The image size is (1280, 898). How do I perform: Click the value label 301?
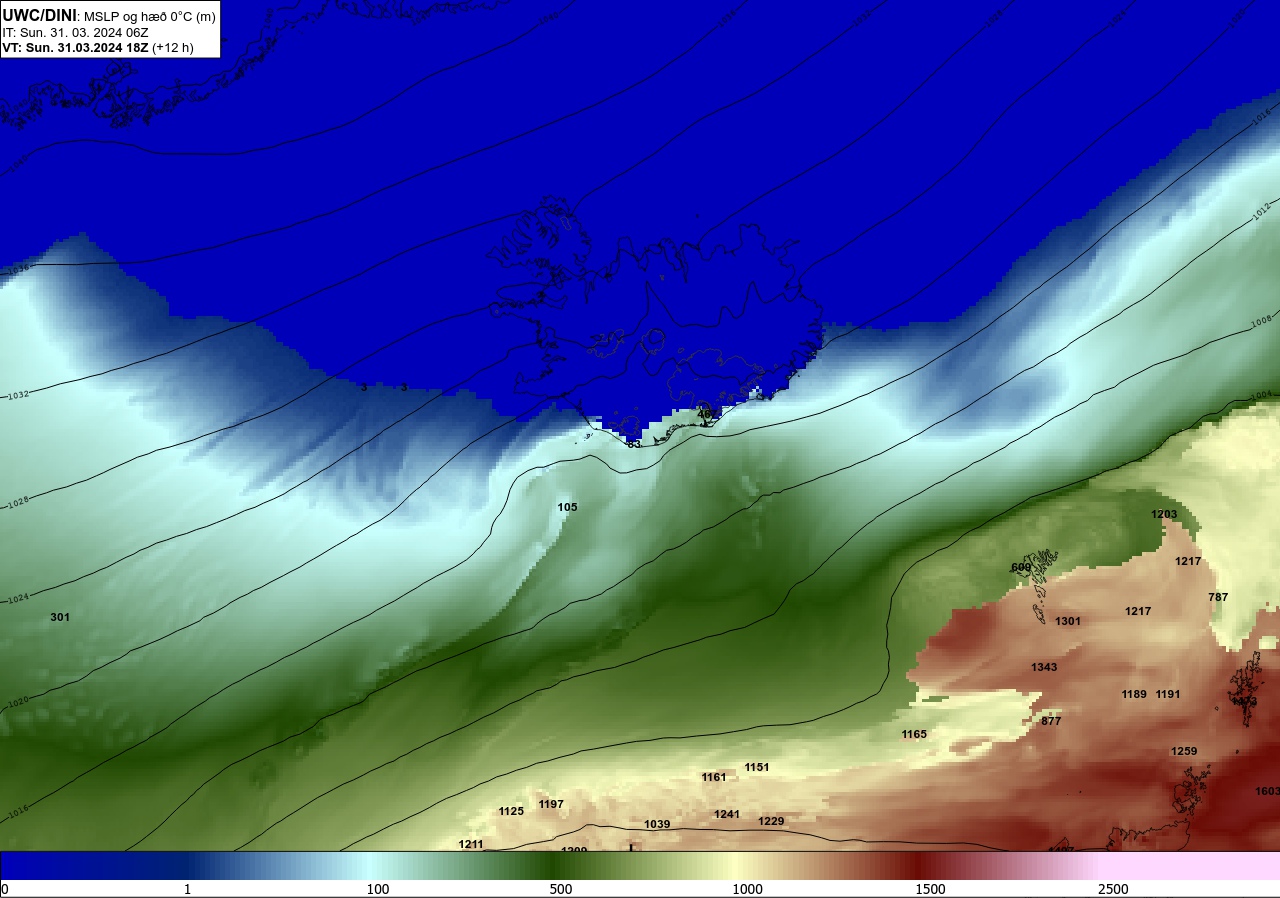[60, 617]
